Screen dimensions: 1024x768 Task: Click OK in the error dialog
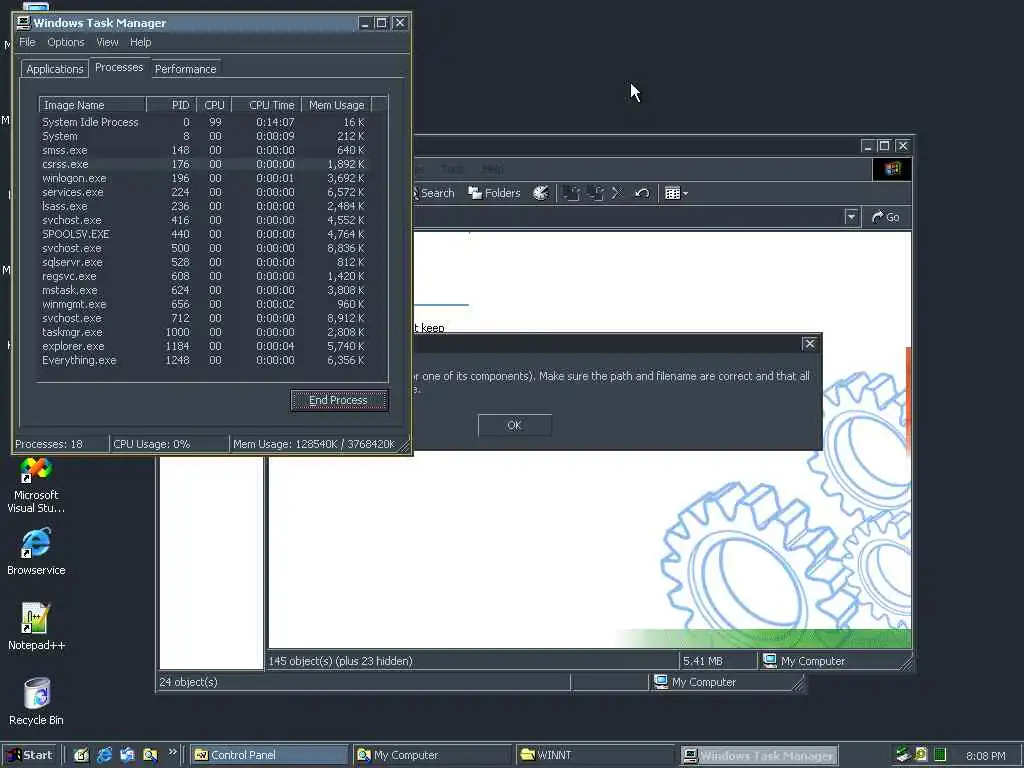pos(515,425)
